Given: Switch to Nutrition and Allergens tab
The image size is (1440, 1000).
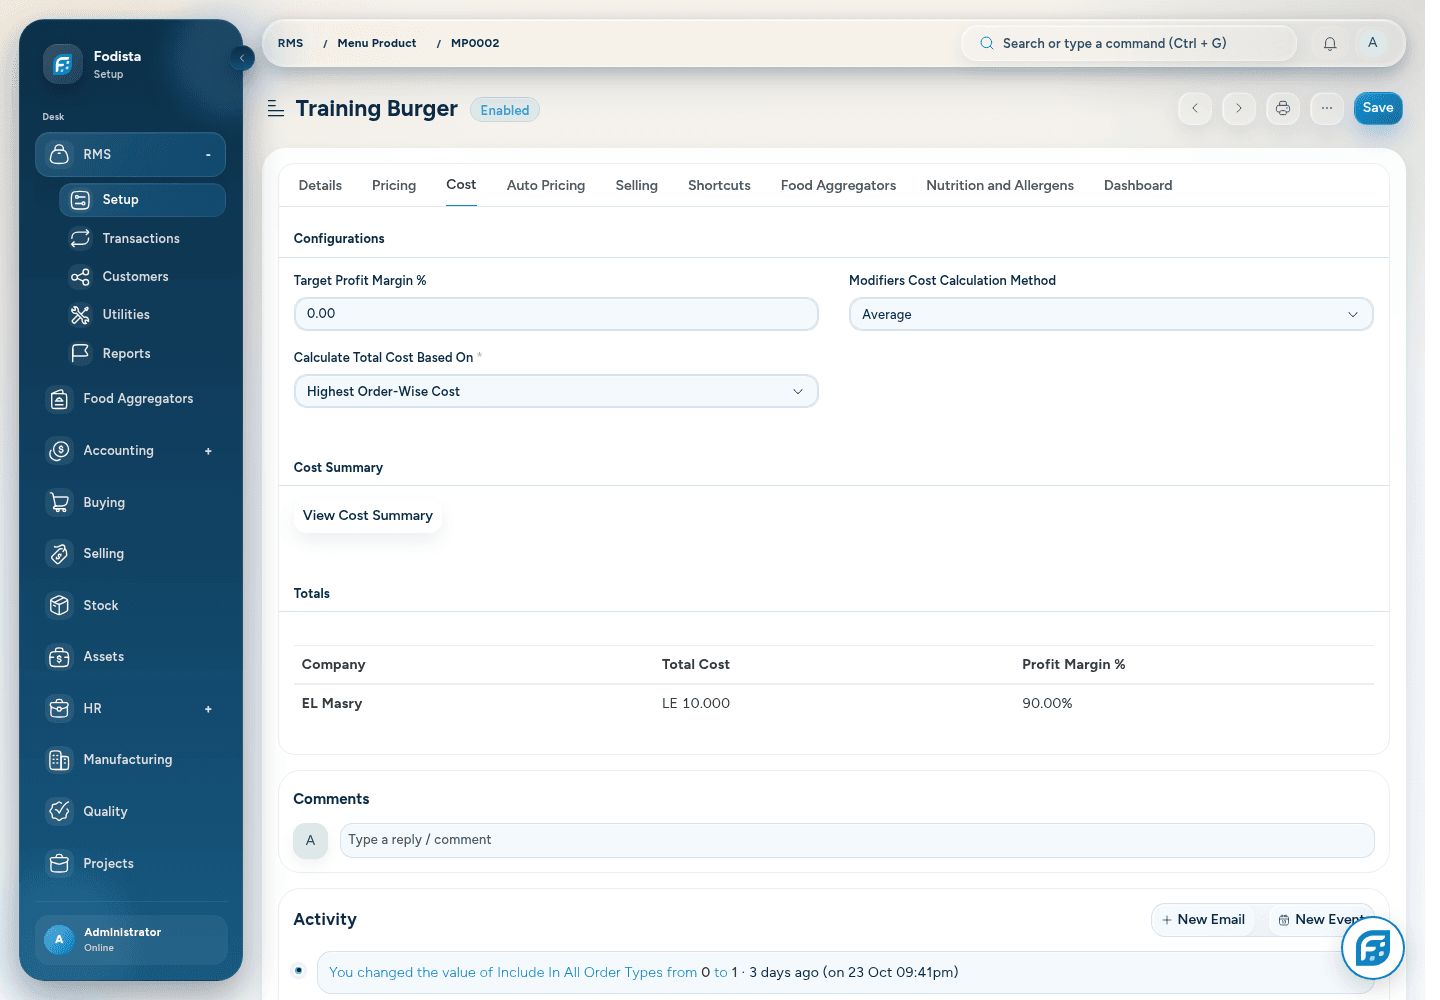Looking at the screenshot, I should [x=1000, y=186].
